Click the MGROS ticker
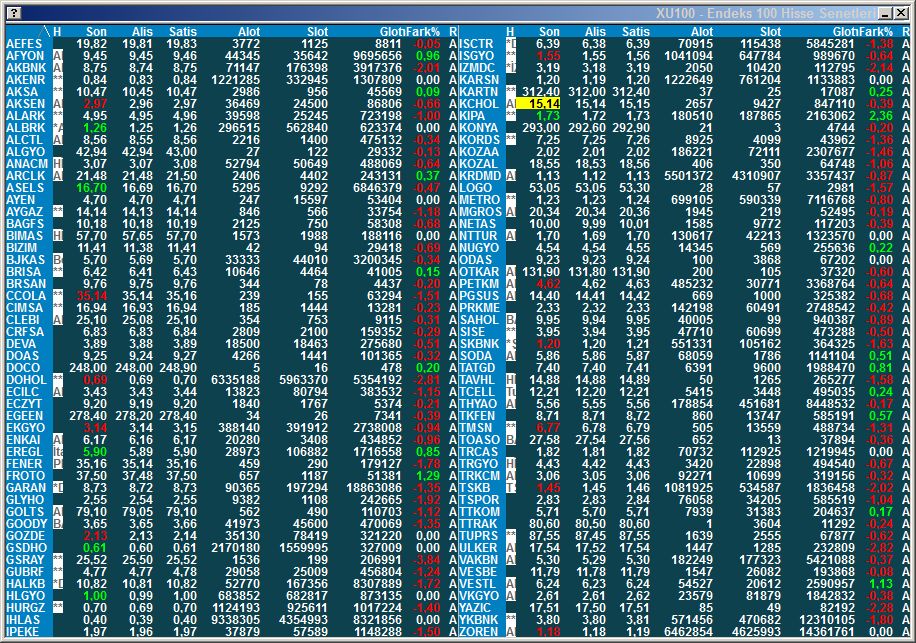 480,212
